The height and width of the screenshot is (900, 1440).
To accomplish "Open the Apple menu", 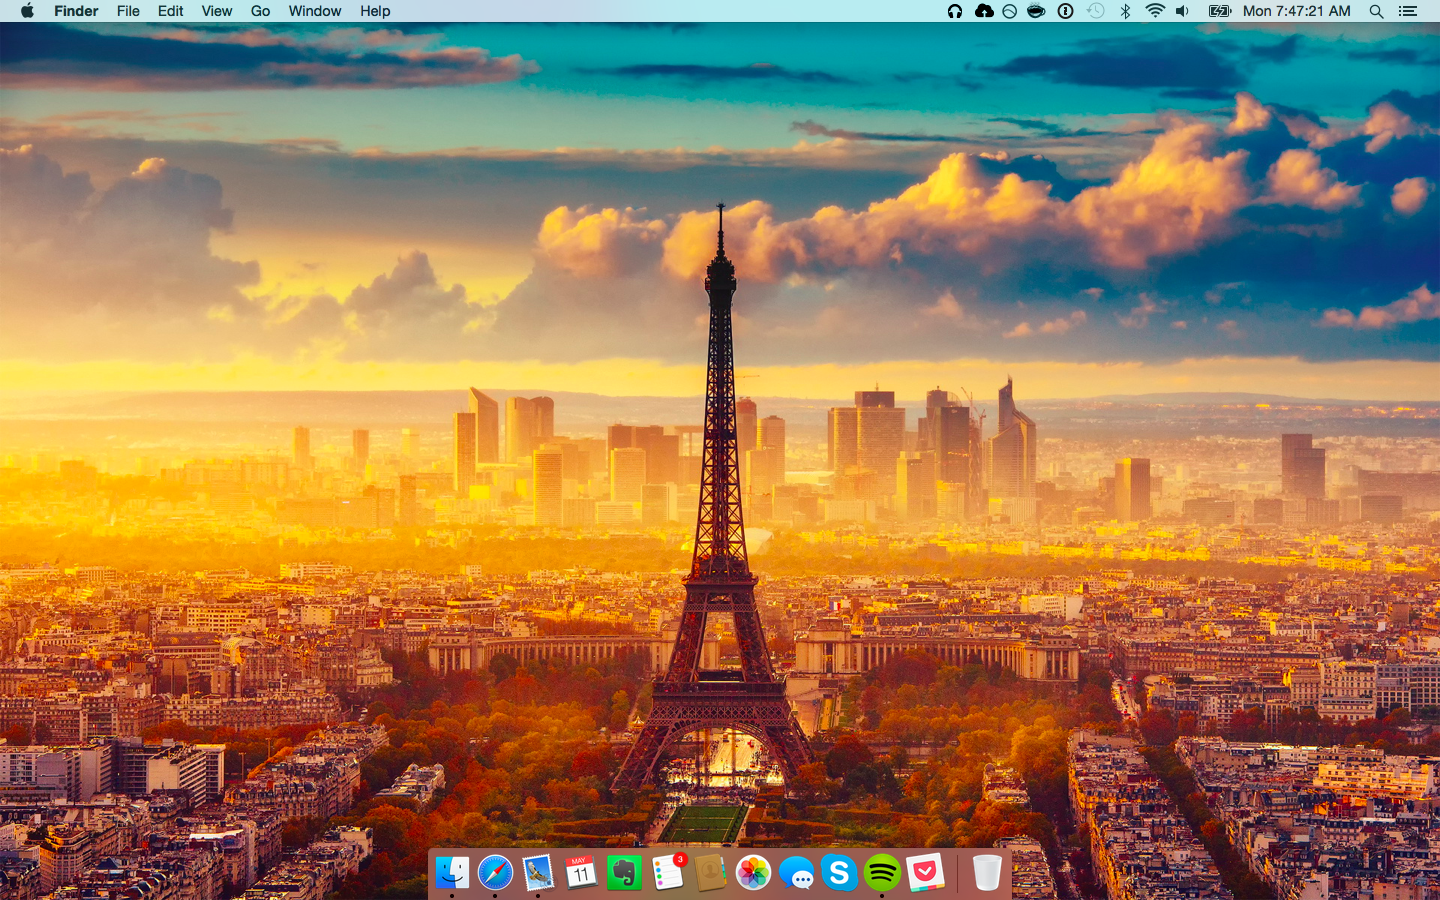I will [x=27, y=11].
